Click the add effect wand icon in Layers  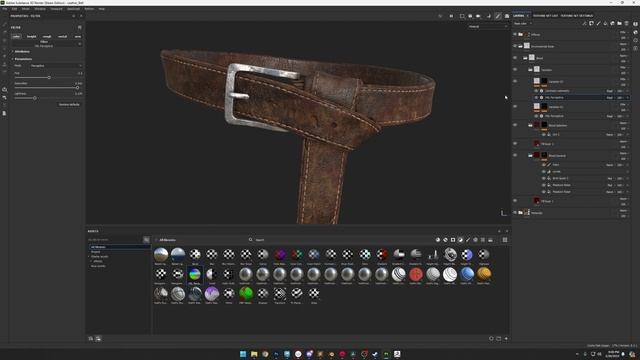click(x=584, y=24)
